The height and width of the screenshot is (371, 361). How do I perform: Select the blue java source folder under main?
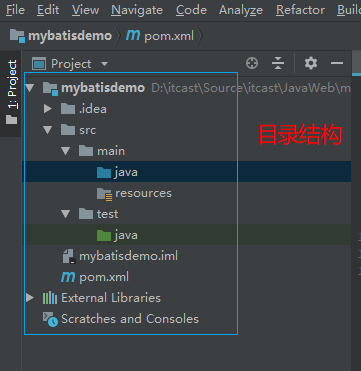tap(187, 172)
